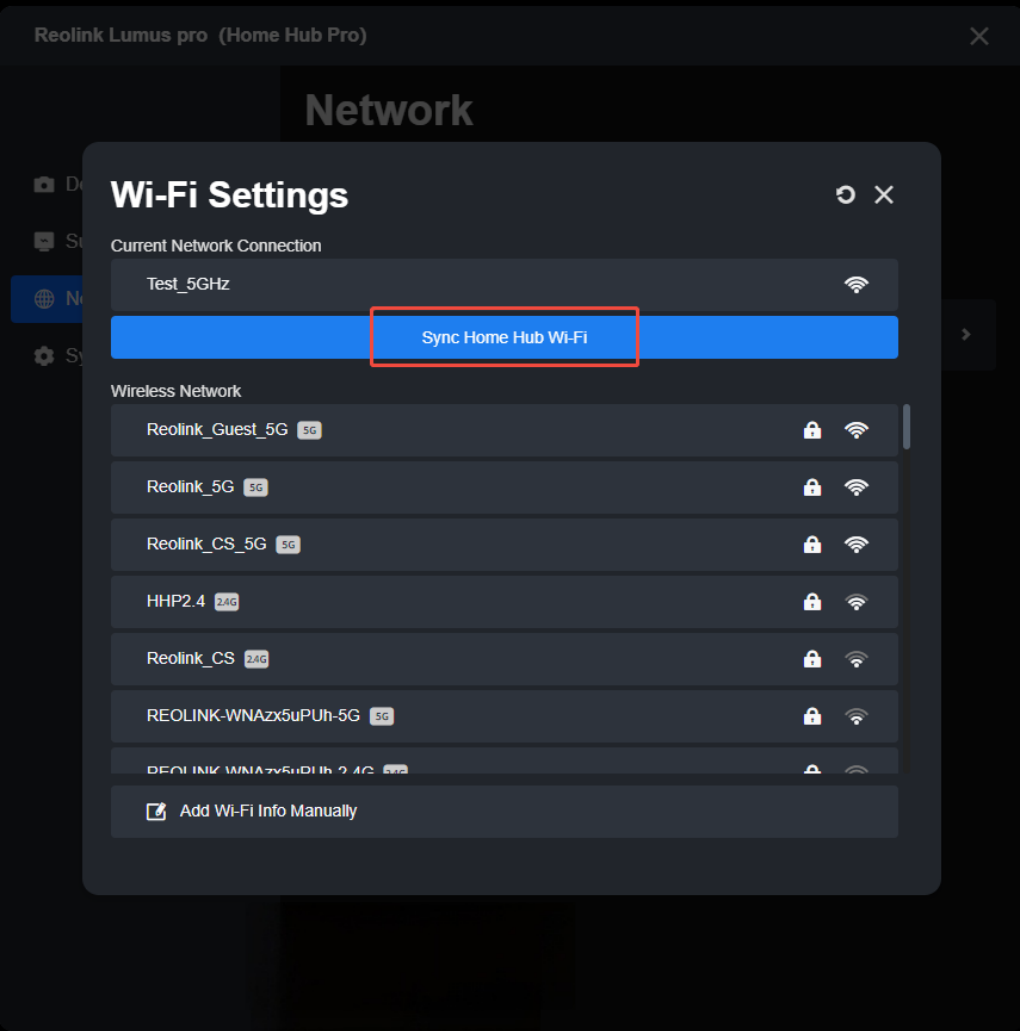Viewport: 1020px width, 1032px height.
Task: Click Sync Home Hub Wi-Fi button
Action: pyautogui.click(x=504, y=338)
